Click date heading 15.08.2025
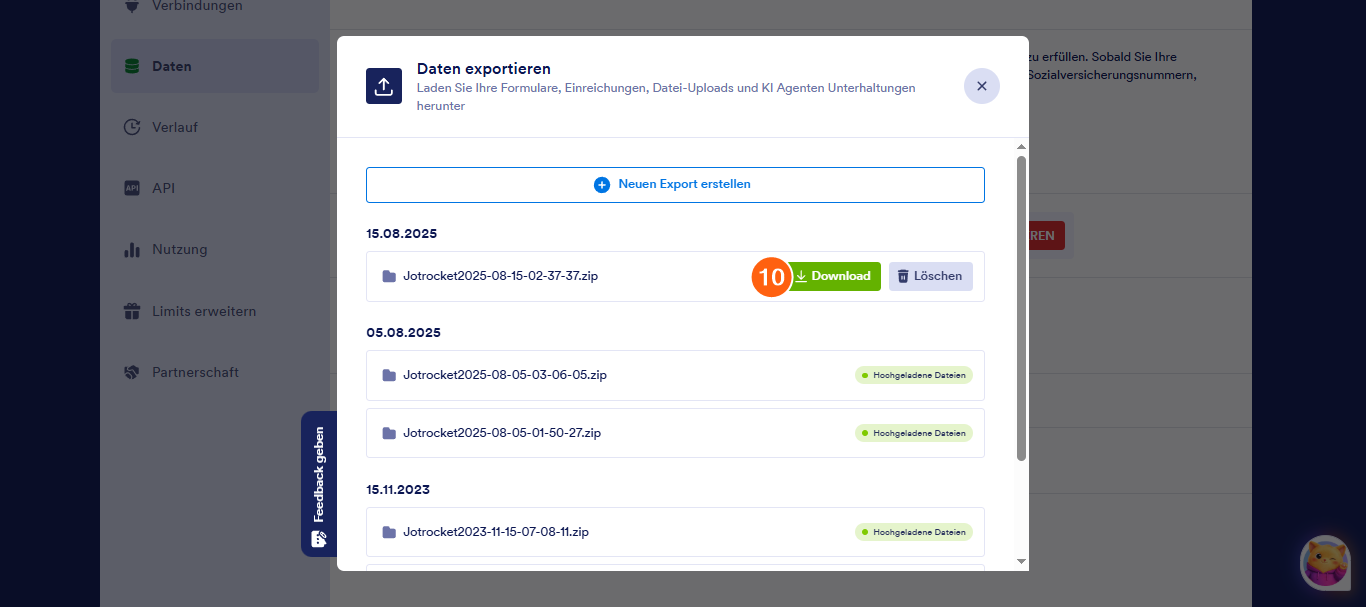1366x607 pixels. (402, 233)
